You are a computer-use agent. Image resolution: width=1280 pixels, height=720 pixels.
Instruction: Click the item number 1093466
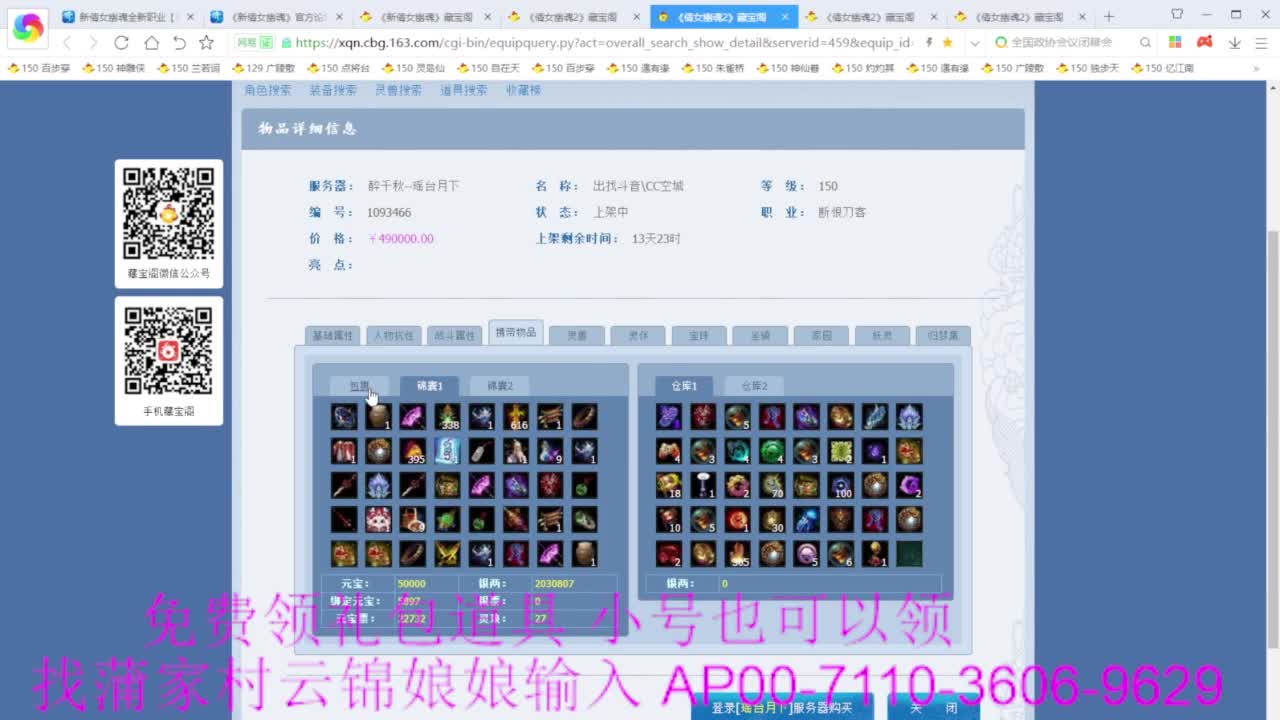click(389, 212)
